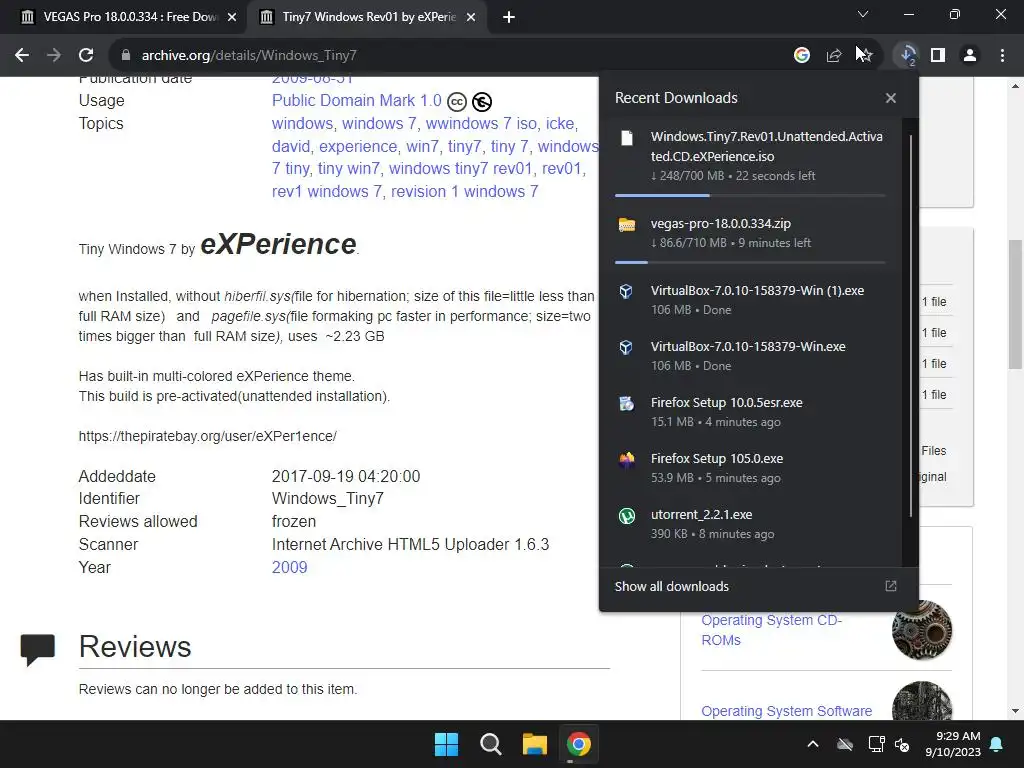Click the 'david' topic link
The width and height of the screenshot is (1024, 768).
click(291, 146)
